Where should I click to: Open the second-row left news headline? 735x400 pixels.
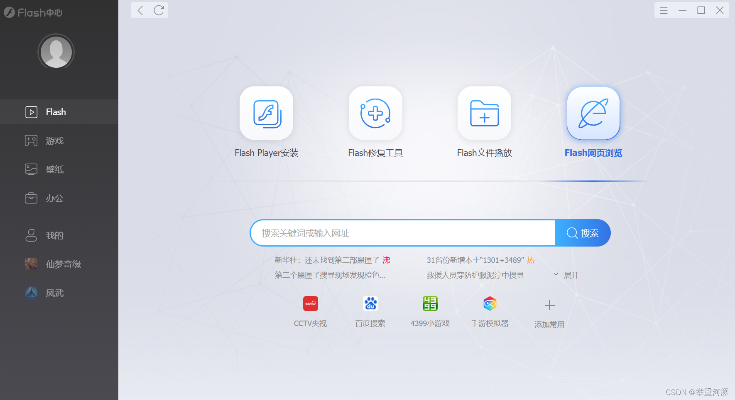coord(330,275)
